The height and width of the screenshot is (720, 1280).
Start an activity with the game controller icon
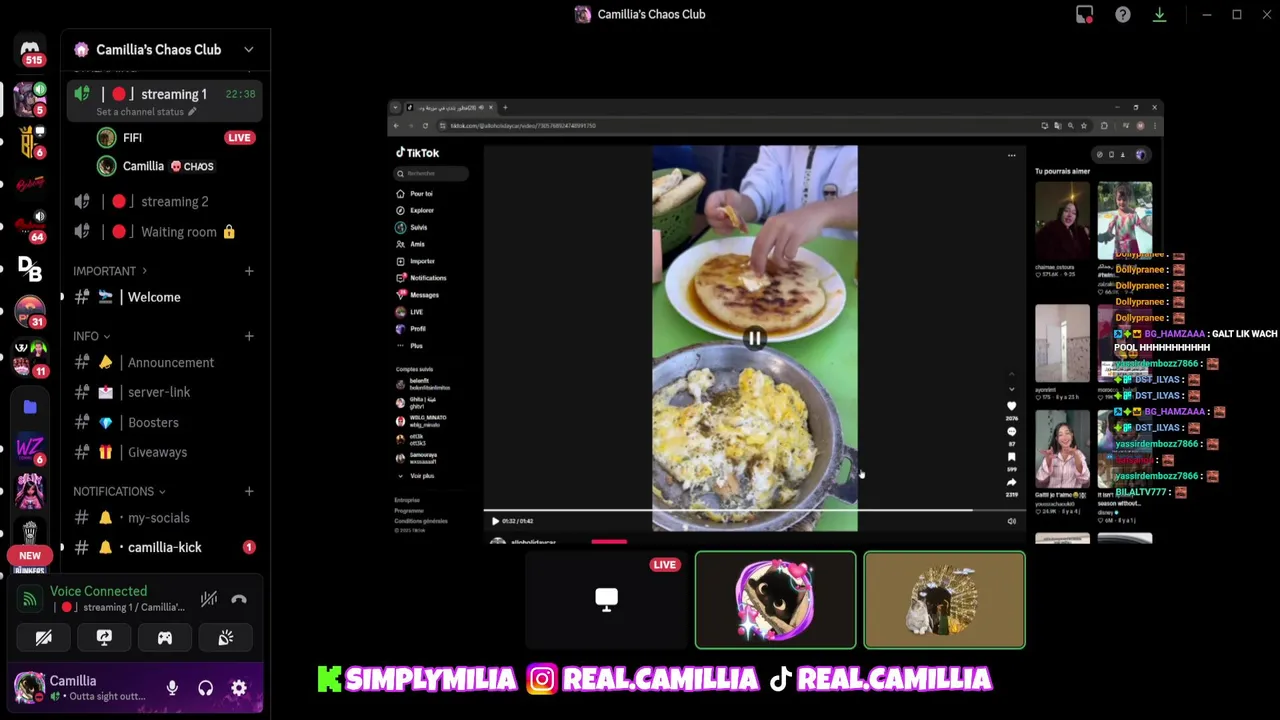pyautogui.click(x=165, y=638)
